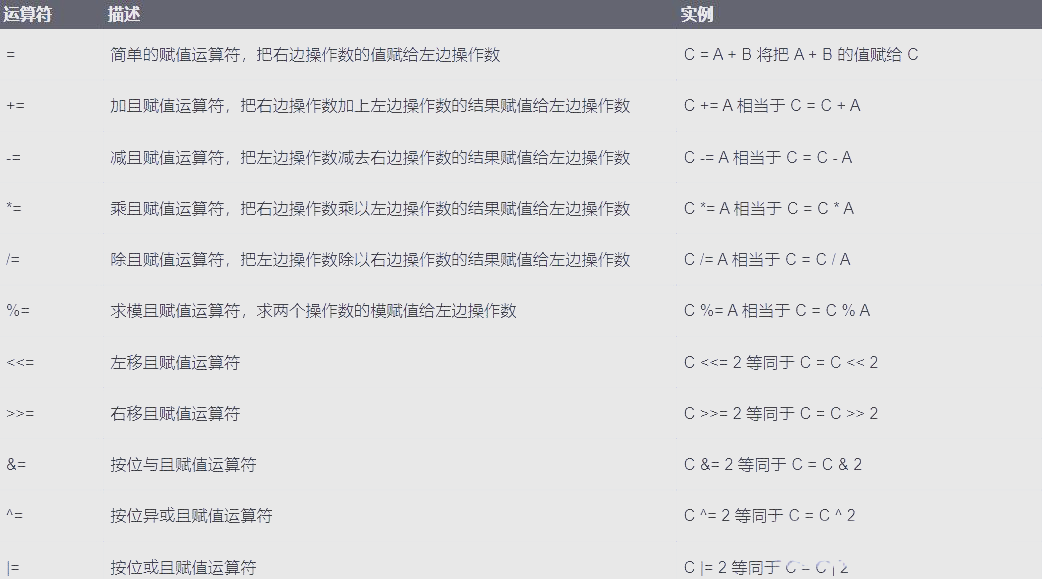Select the ^= operator cell
Viewport: 1042px width, 579px height.
pyautogui.click(x=15, y=515)
